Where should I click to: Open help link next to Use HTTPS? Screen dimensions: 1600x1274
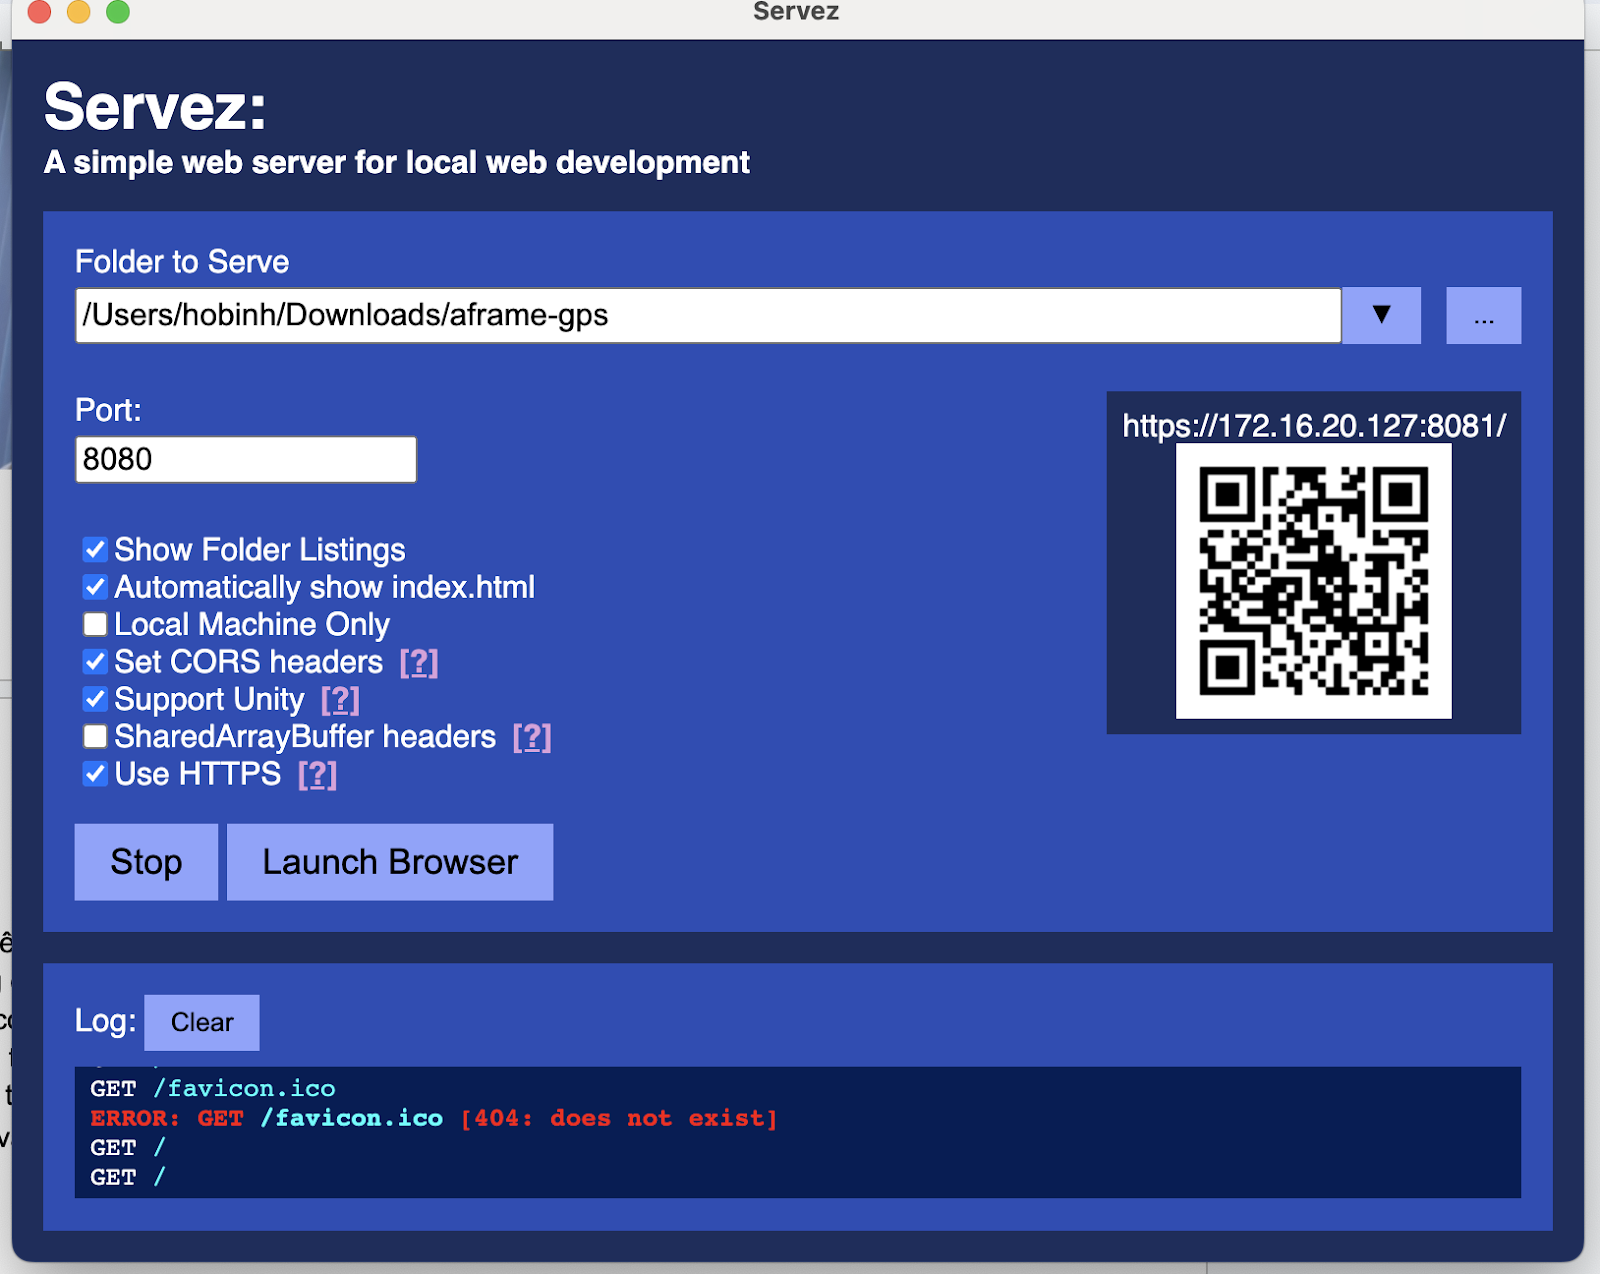click(x=318, y=775)
